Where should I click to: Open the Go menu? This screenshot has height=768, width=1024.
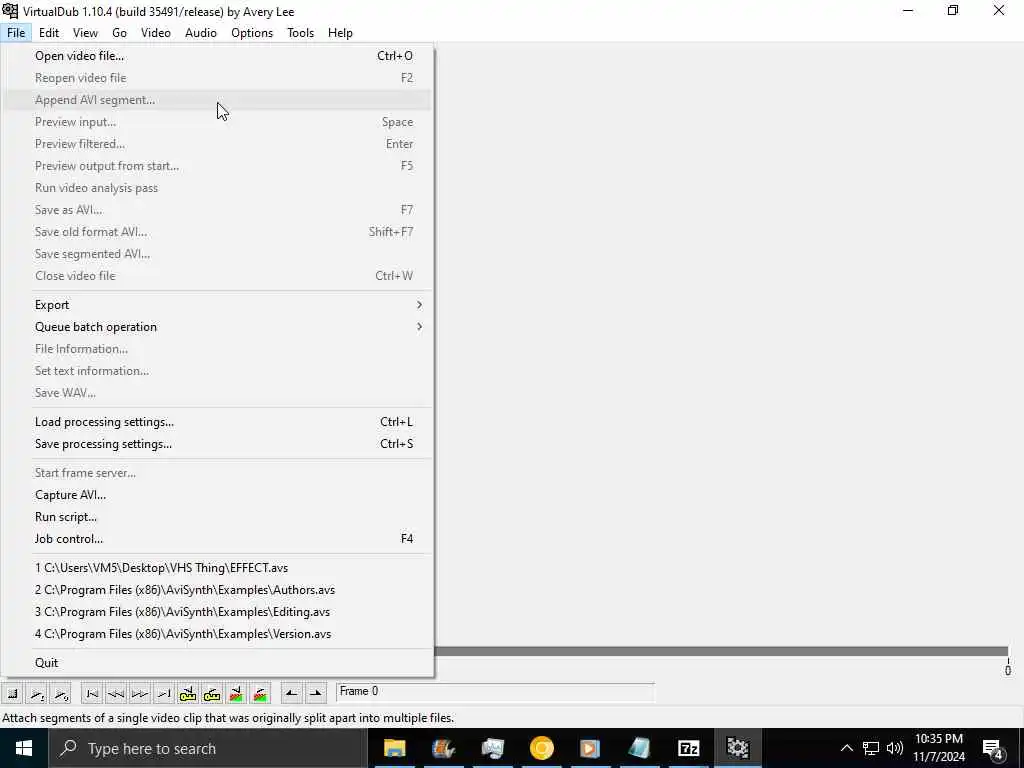click(120, 33)
